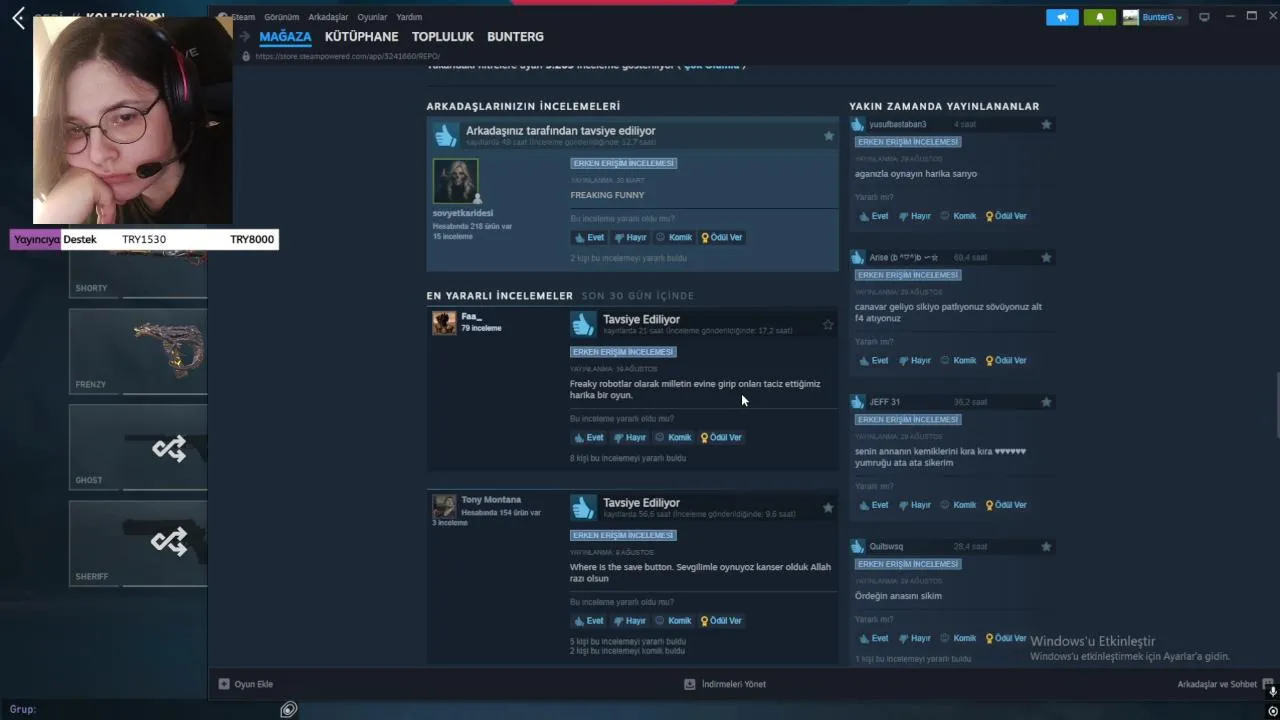
Task: Mark sovyetkaridesi's review as Komik
Action: point(674,238)
